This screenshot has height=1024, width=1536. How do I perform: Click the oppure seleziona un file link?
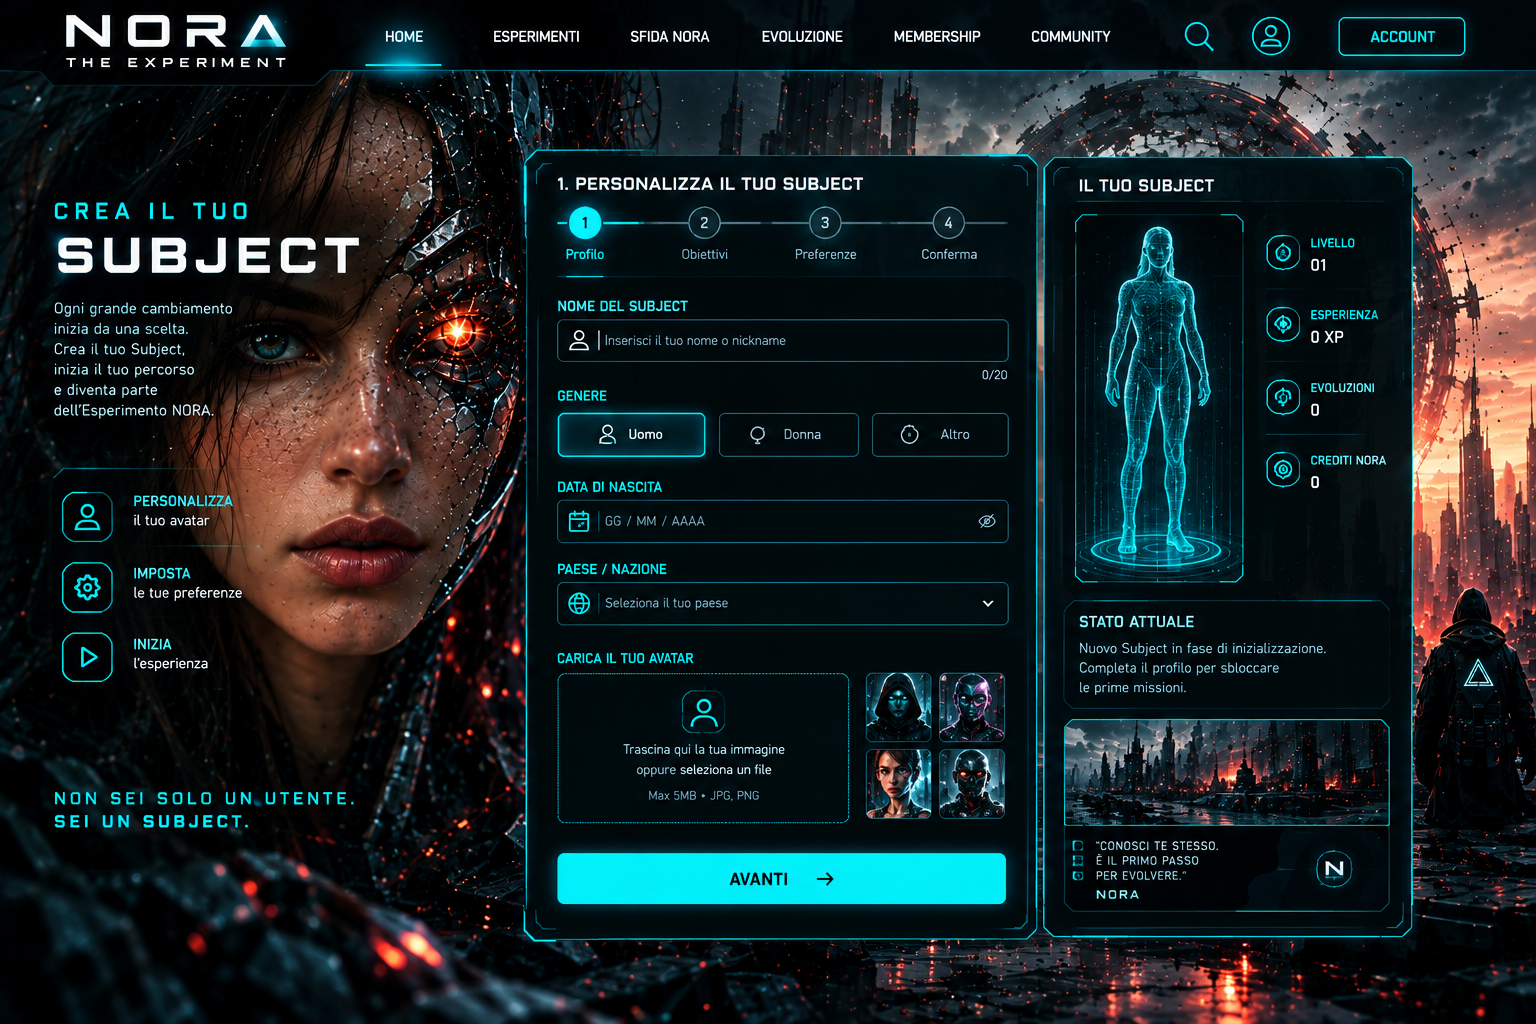coord(704,770)
